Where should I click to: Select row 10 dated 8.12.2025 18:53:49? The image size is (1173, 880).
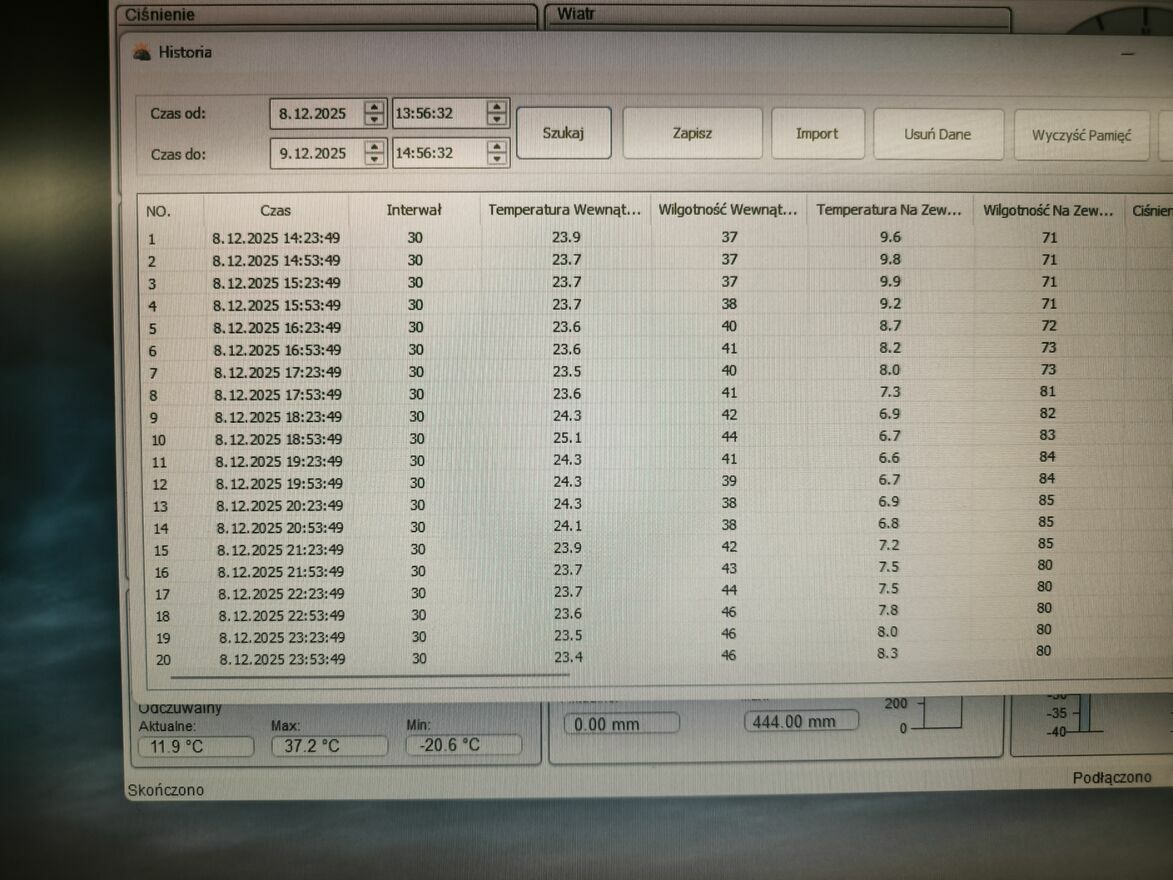click(x=277, y=439)
